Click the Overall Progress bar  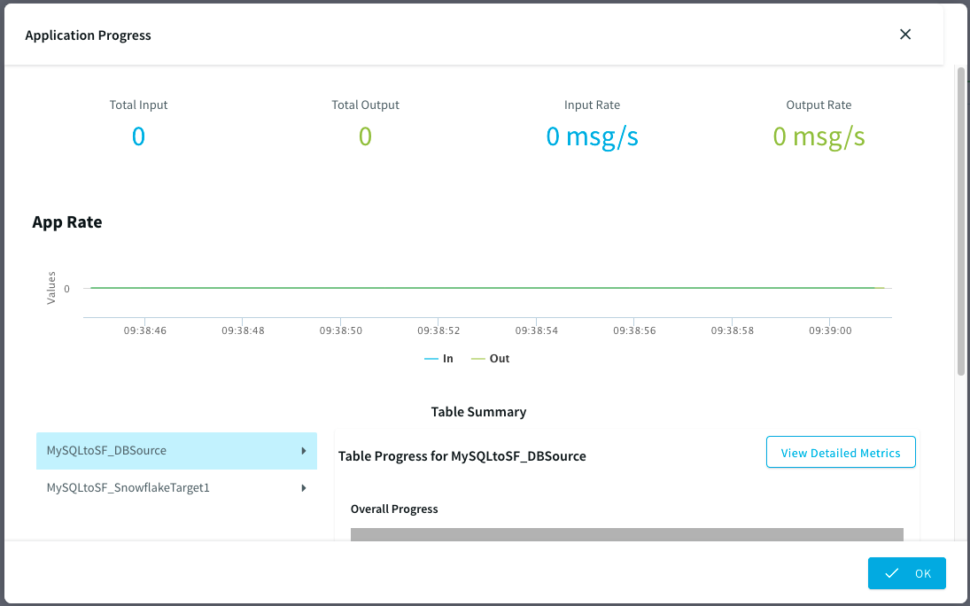click(x=626, y=533)
